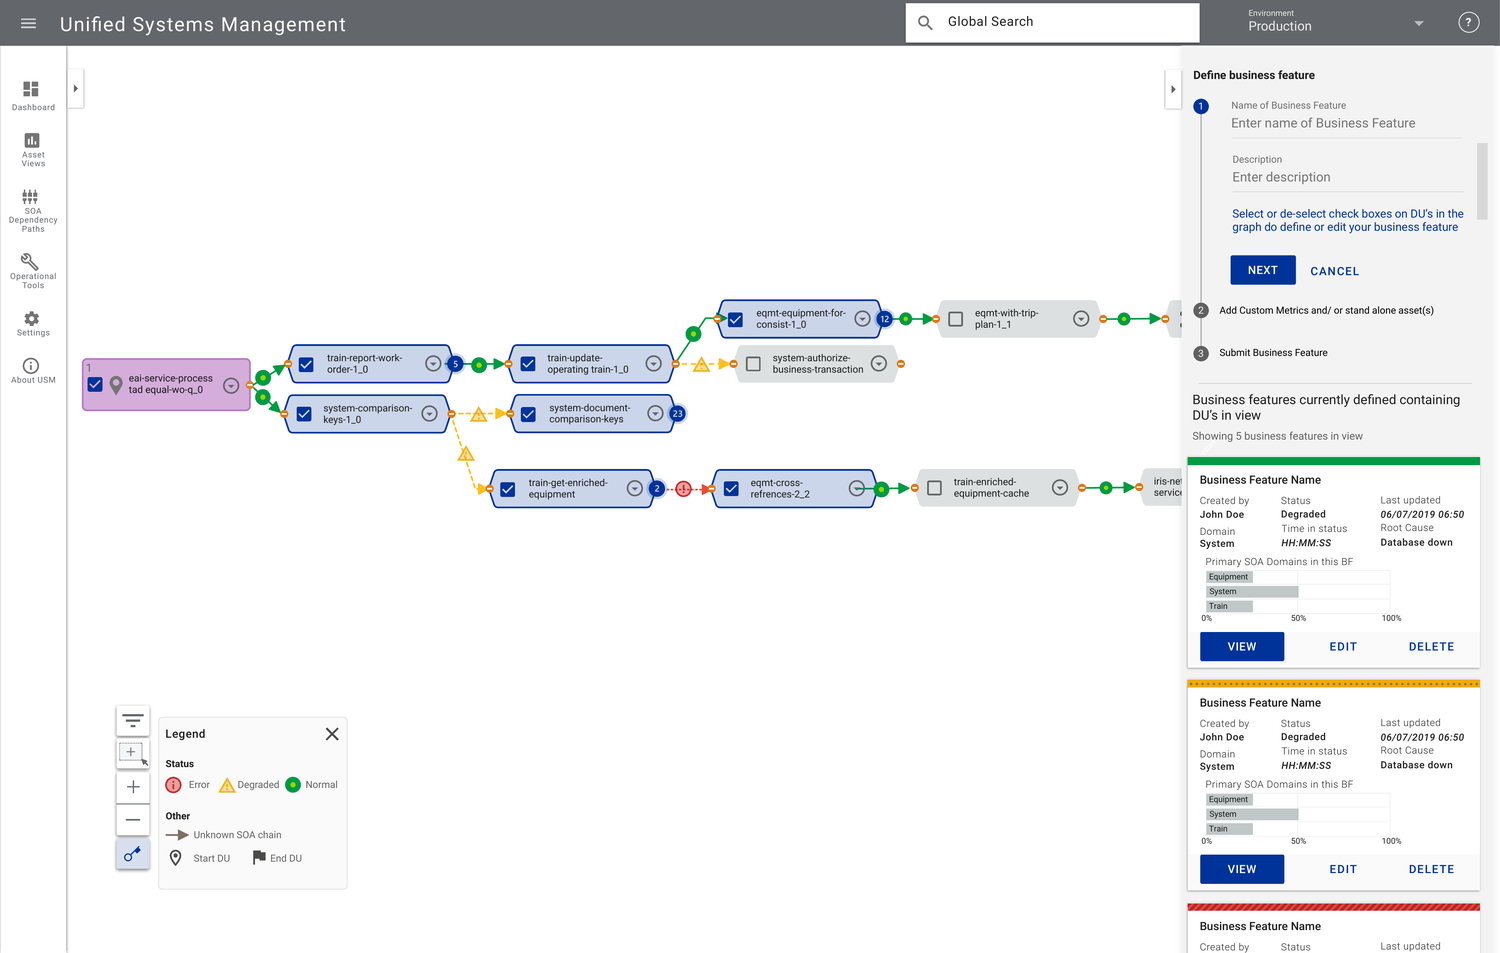1500x953 pixels.
Task: Uncheck eqmt-cross-refrences-2_2 checkbox
Action: pos(731,489)
